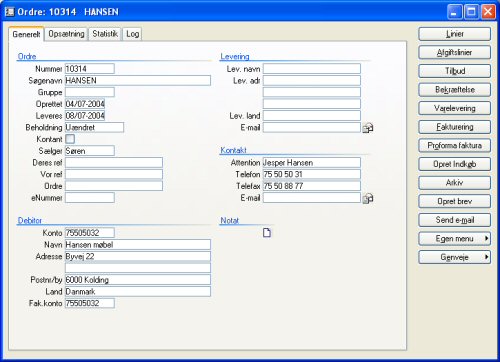Click the Levering section header link
This screenshot has height=362, width=500.
235,56
